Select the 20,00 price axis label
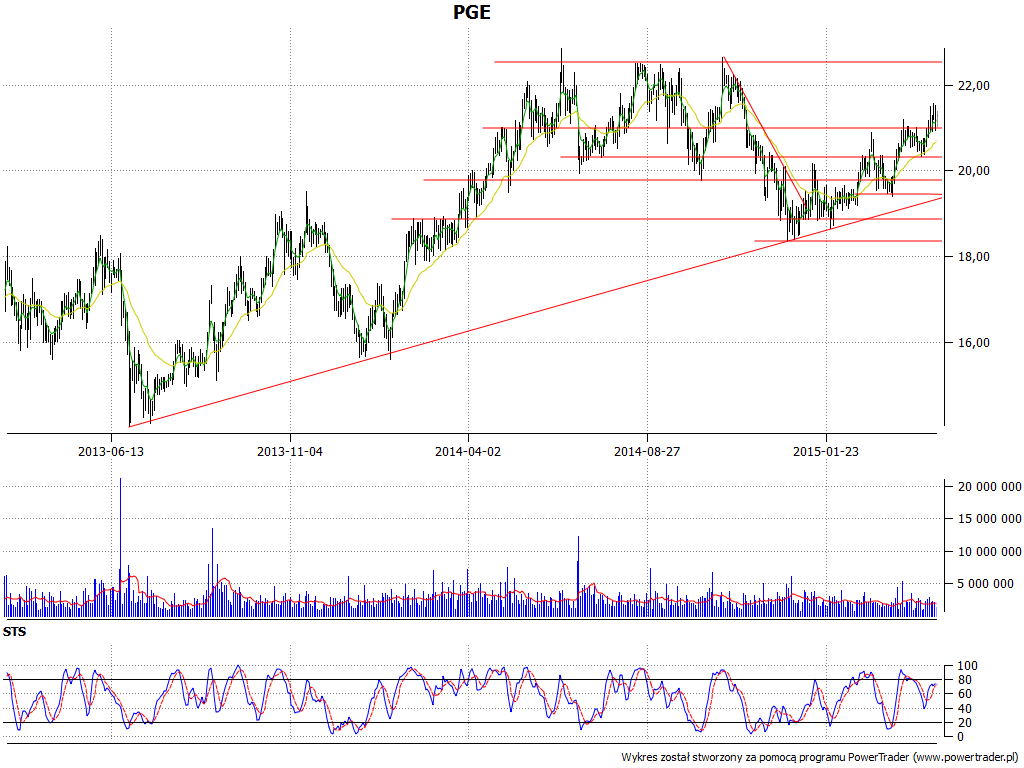Viewport: 1024px width, 768px height. (976, 171)
